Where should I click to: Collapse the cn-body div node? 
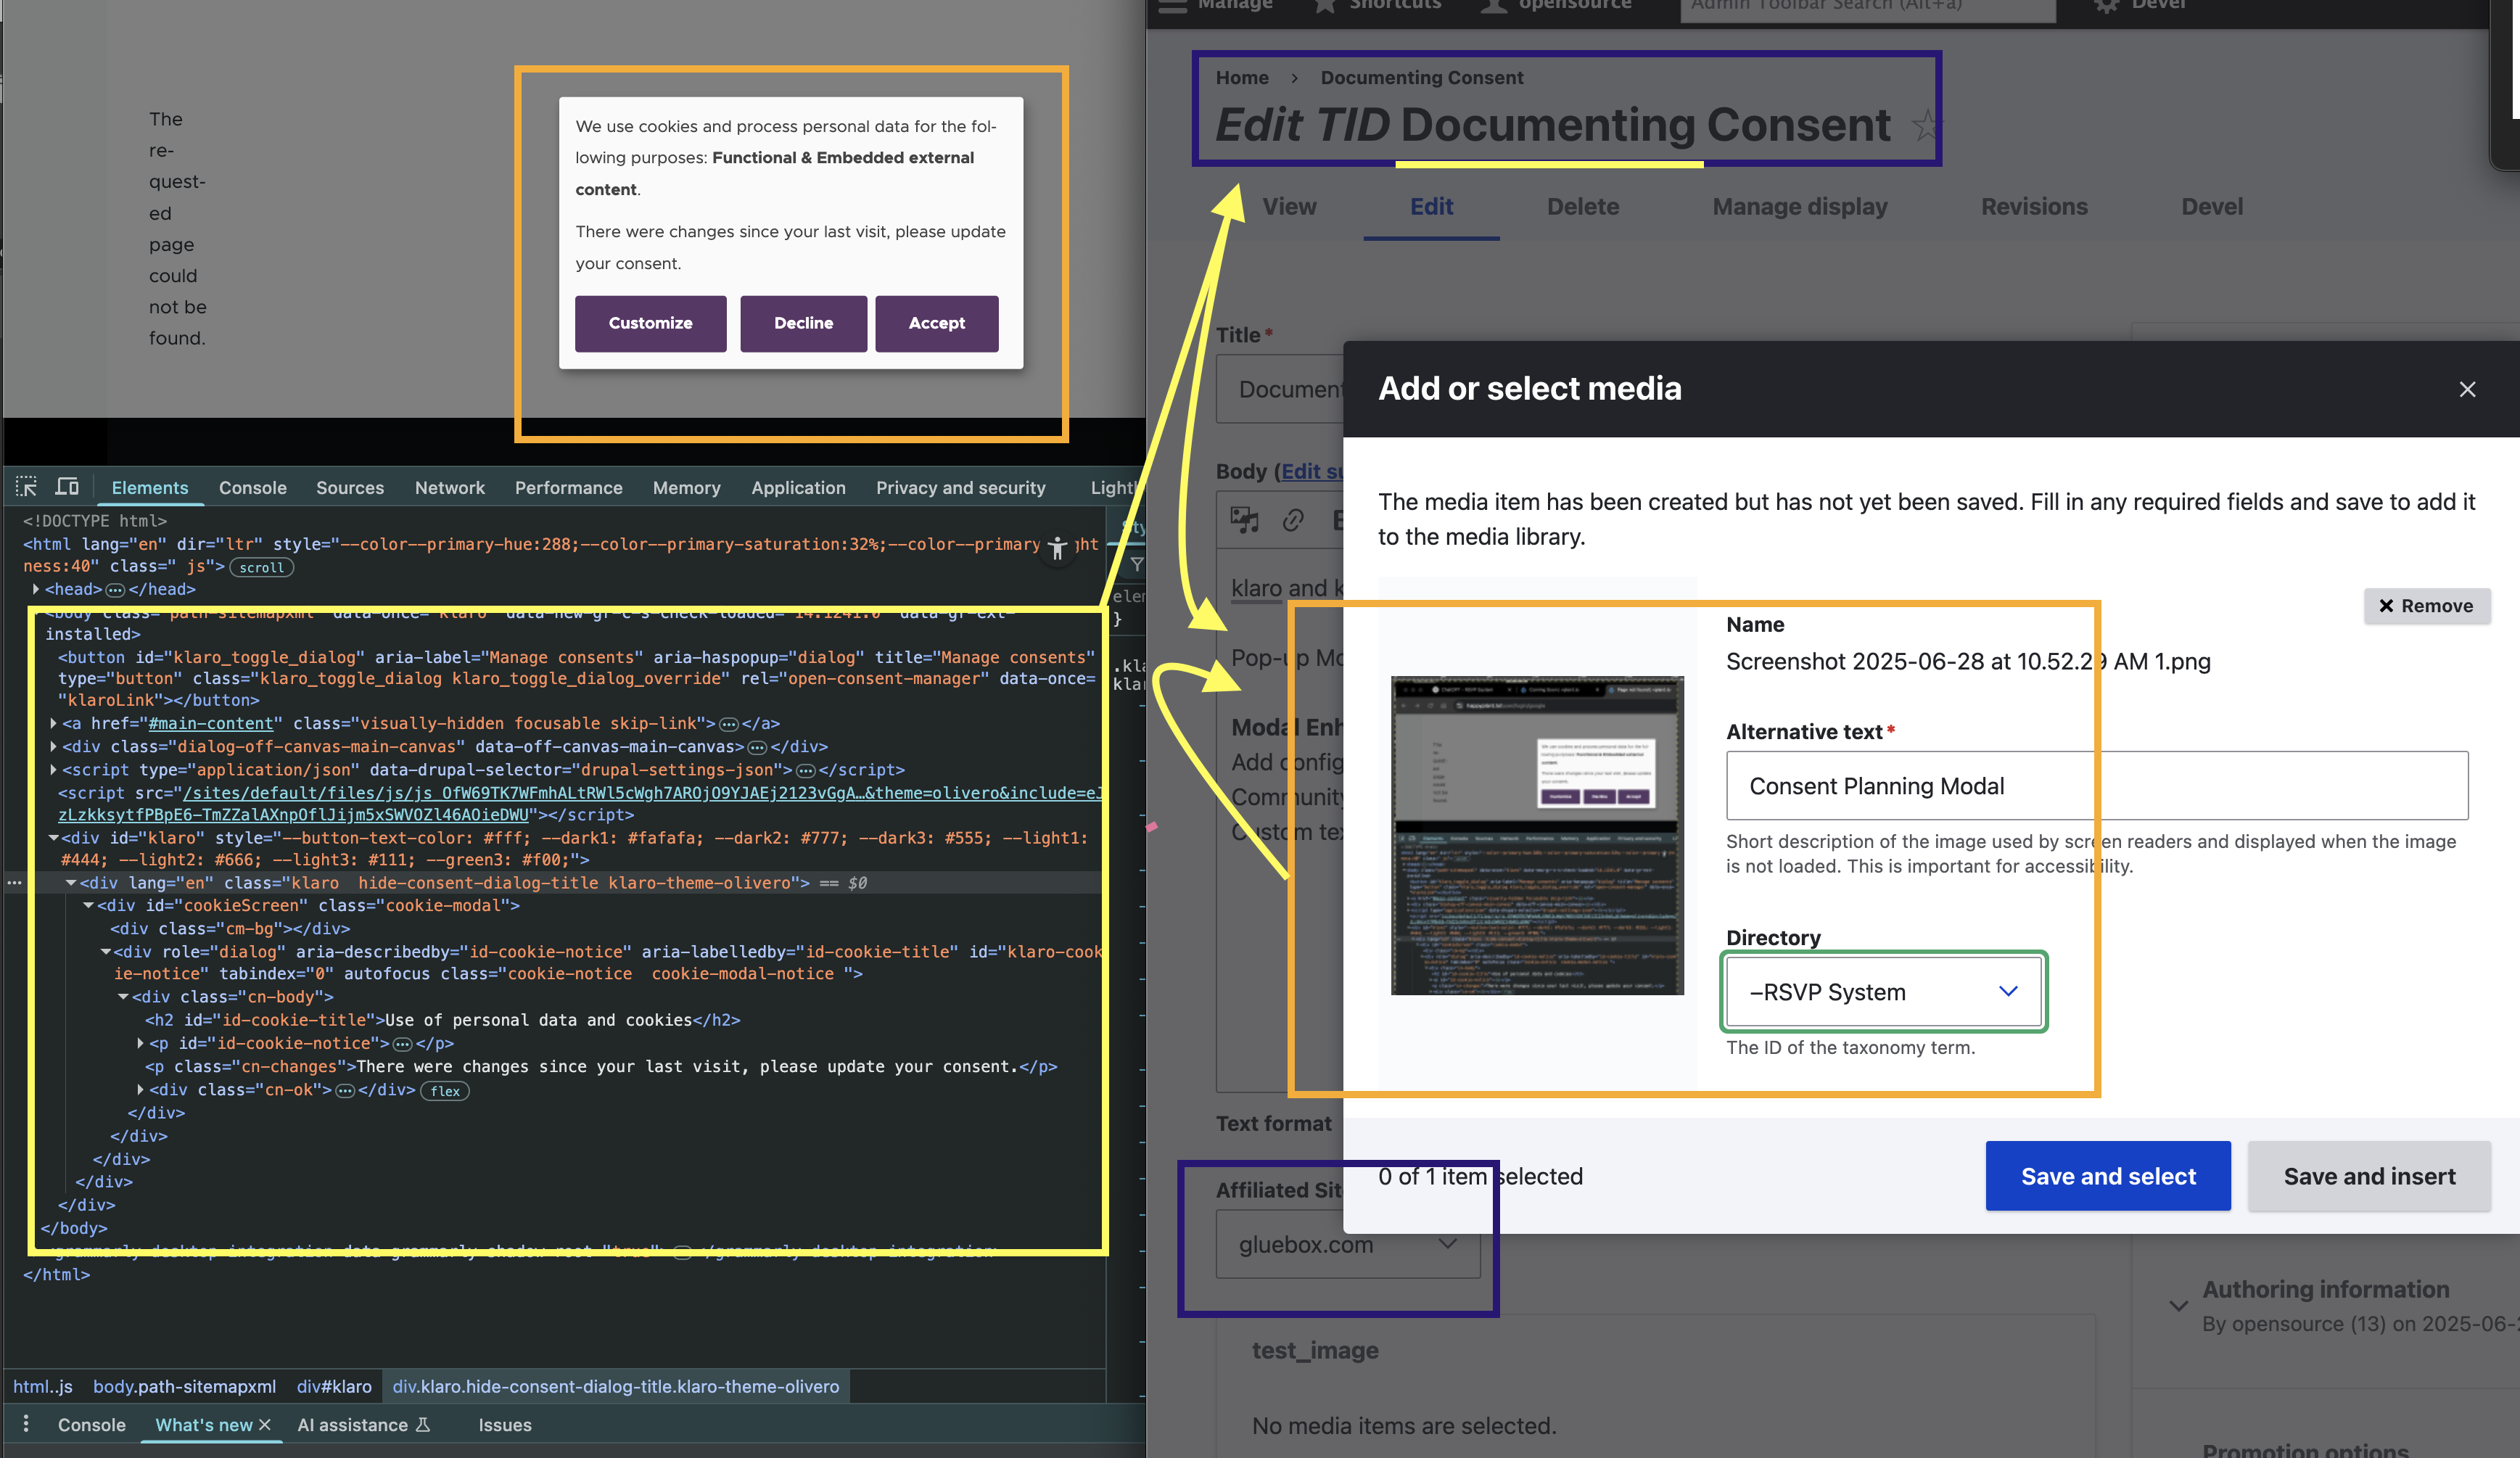[123, 997]
